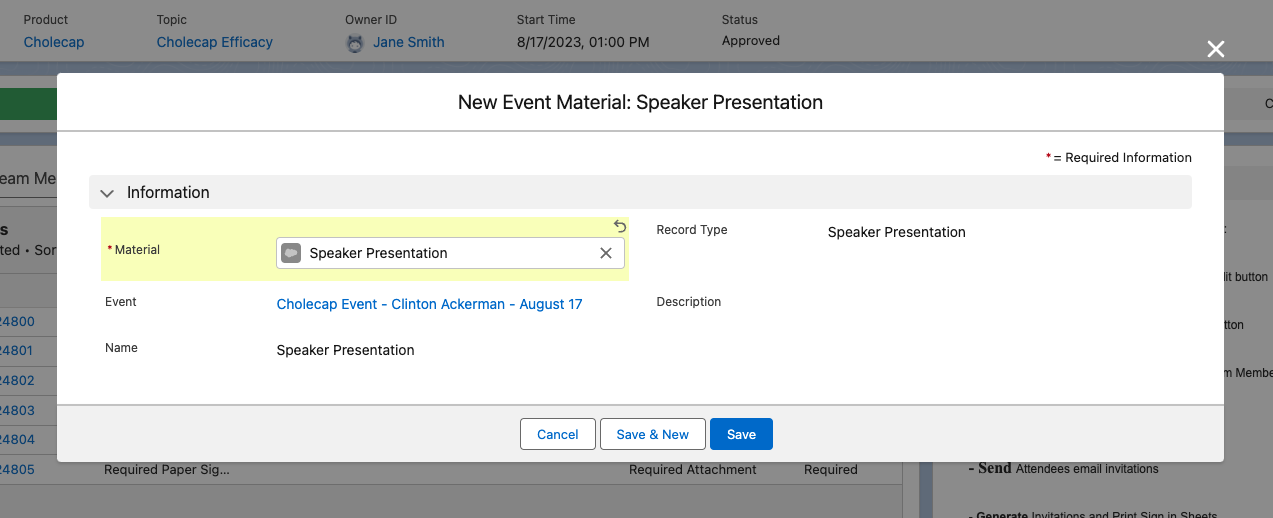Open the Cholecap Efficacy topic link
Image resolution: width=1273 pixels, height=518 pixels.
(x=214, y=42)
